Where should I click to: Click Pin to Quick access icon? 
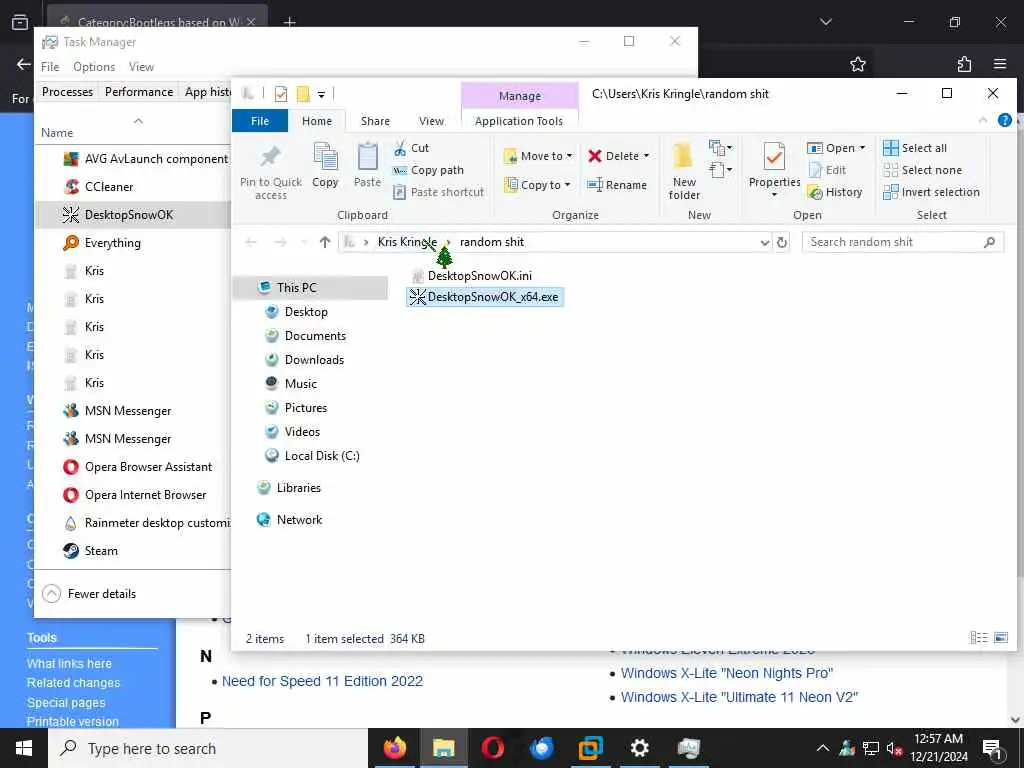click(x=270, y=157)
